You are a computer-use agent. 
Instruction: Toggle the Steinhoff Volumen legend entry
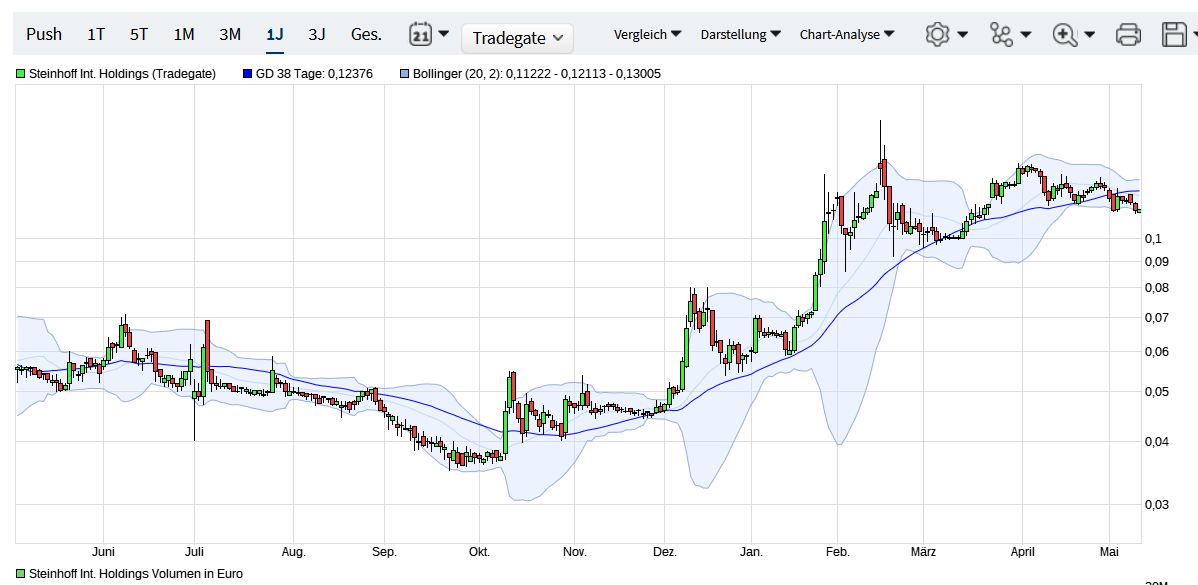pos(19,574)
